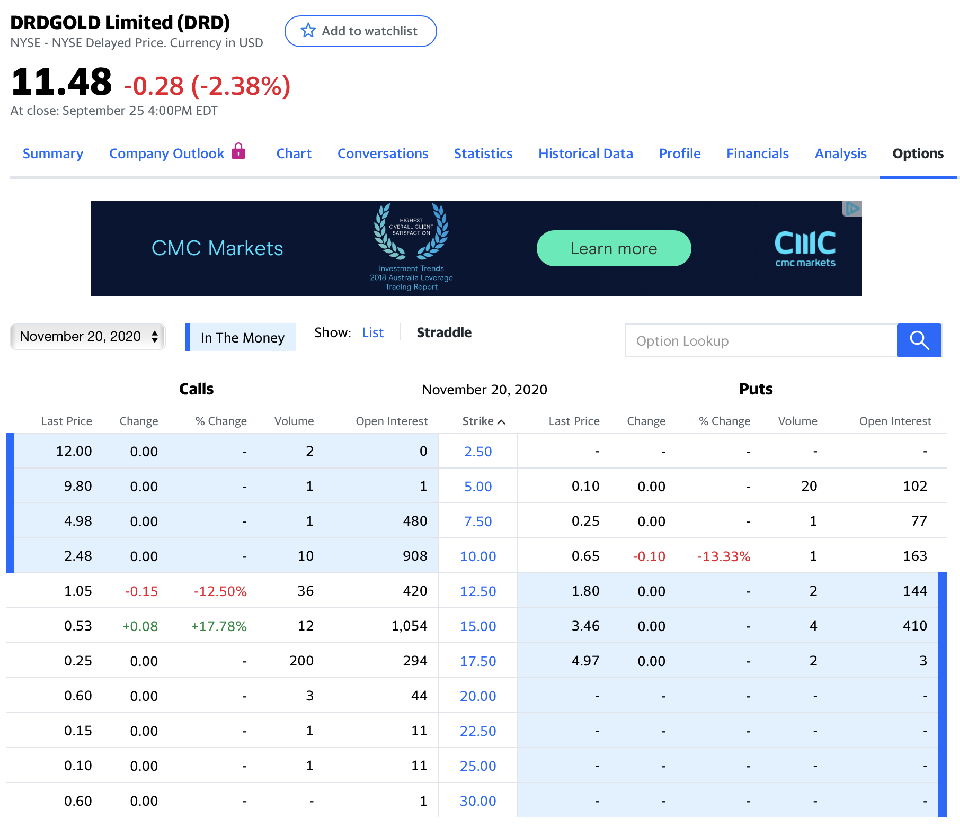Switch to List view
This screenshot has width=960, height=829.
[x=373, y=333]
